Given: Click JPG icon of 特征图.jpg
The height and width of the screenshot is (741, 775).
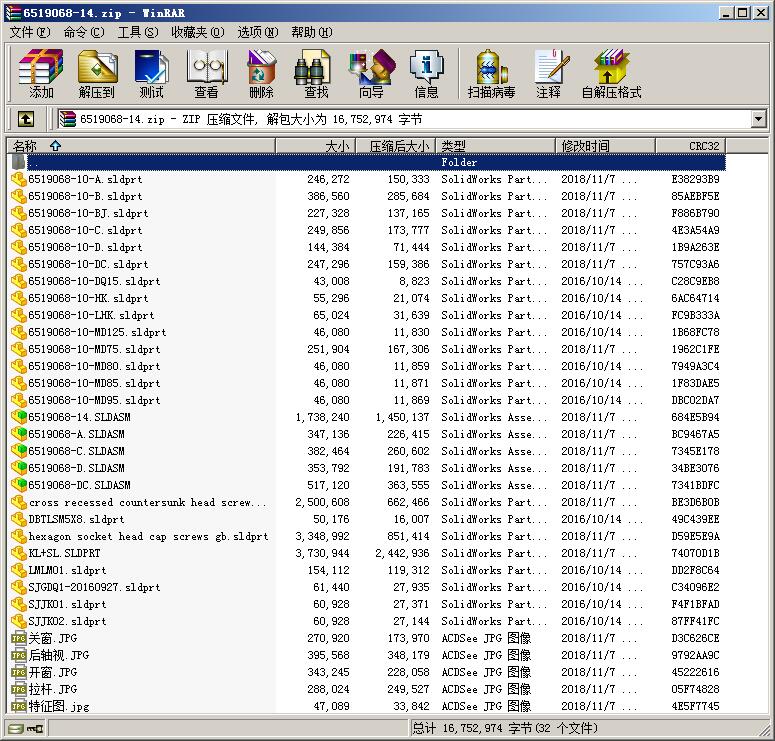Looking at the screenshot, I should pyautogui.click(x=19, y=706).
